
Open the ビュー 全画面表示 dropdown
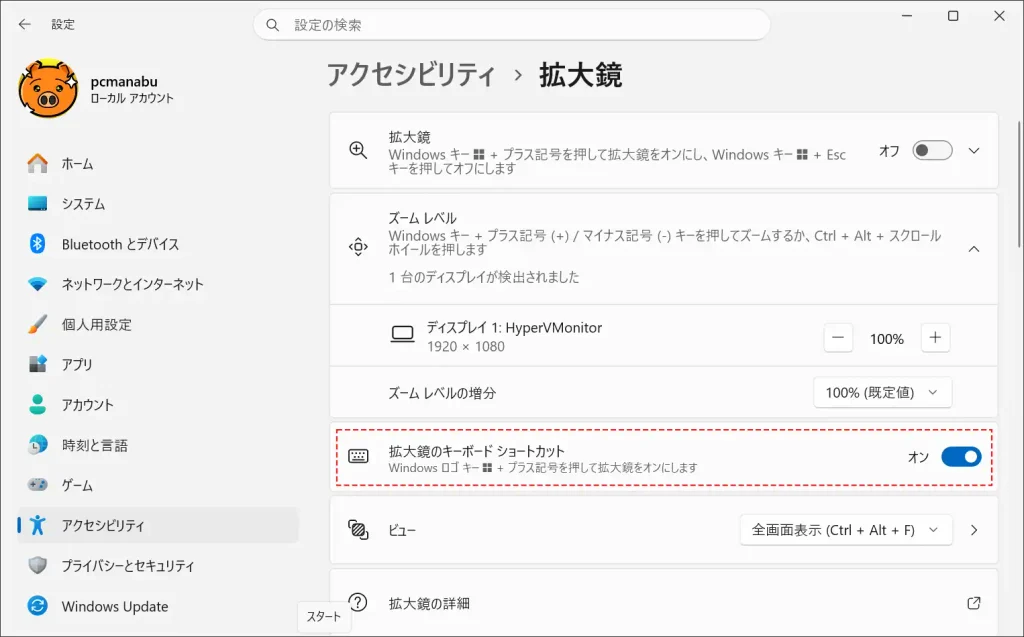click(x=846, y=530)
